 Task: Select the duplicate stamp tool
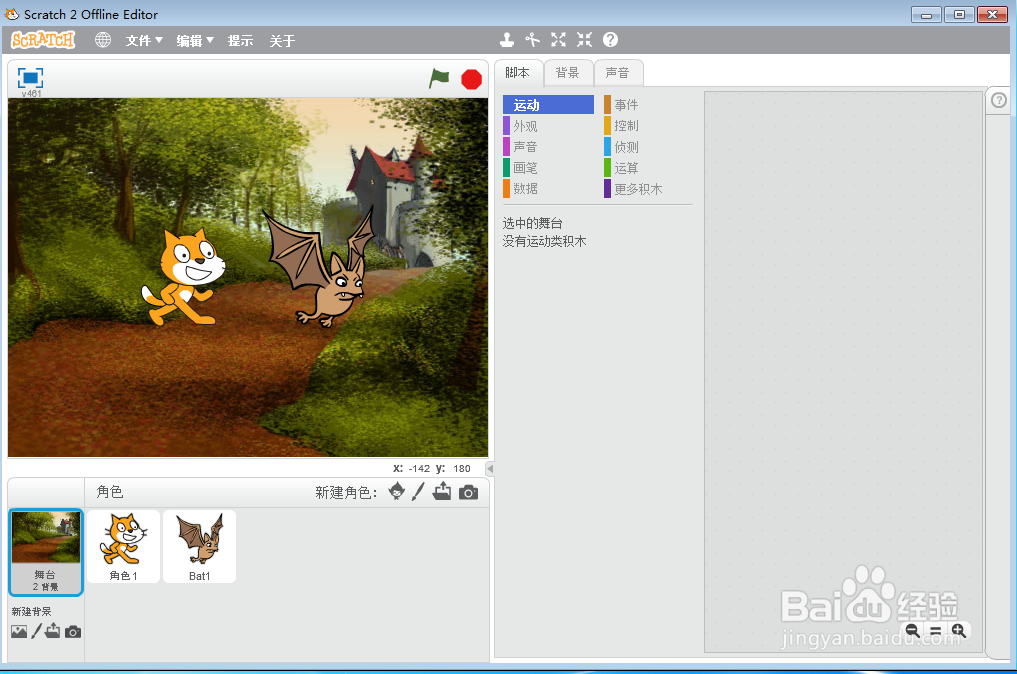click(507, 40)
